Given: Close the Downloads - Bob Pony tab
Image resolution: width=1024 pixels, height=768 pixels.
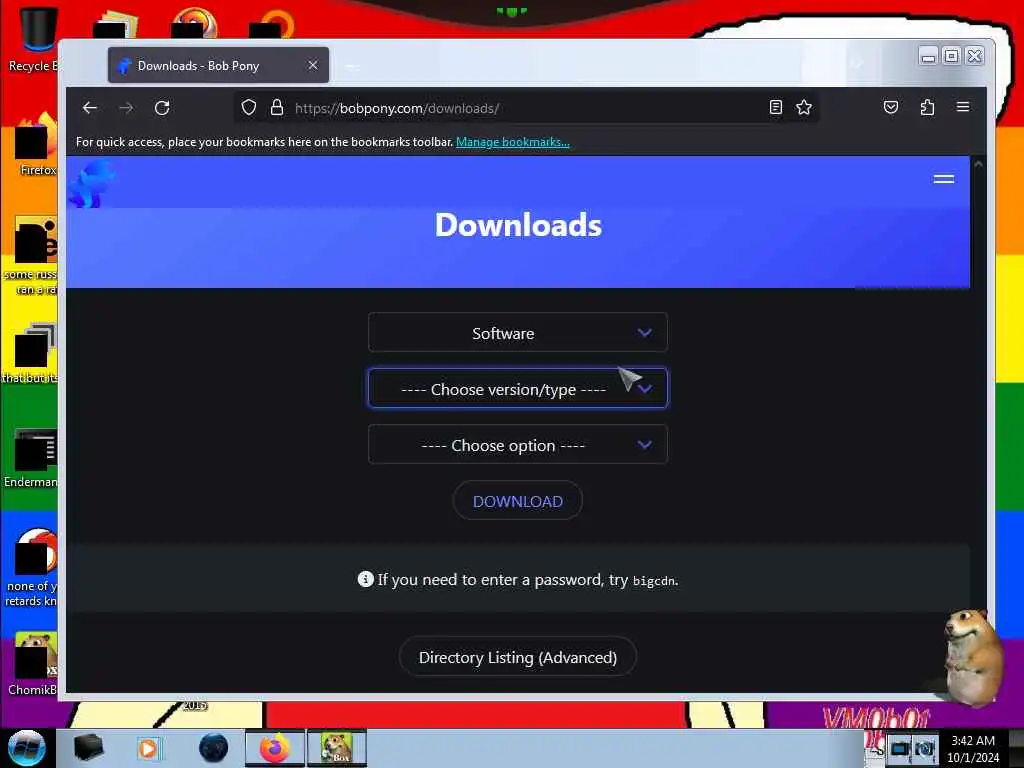Looking at the screenshot, I should coord(313,65).
